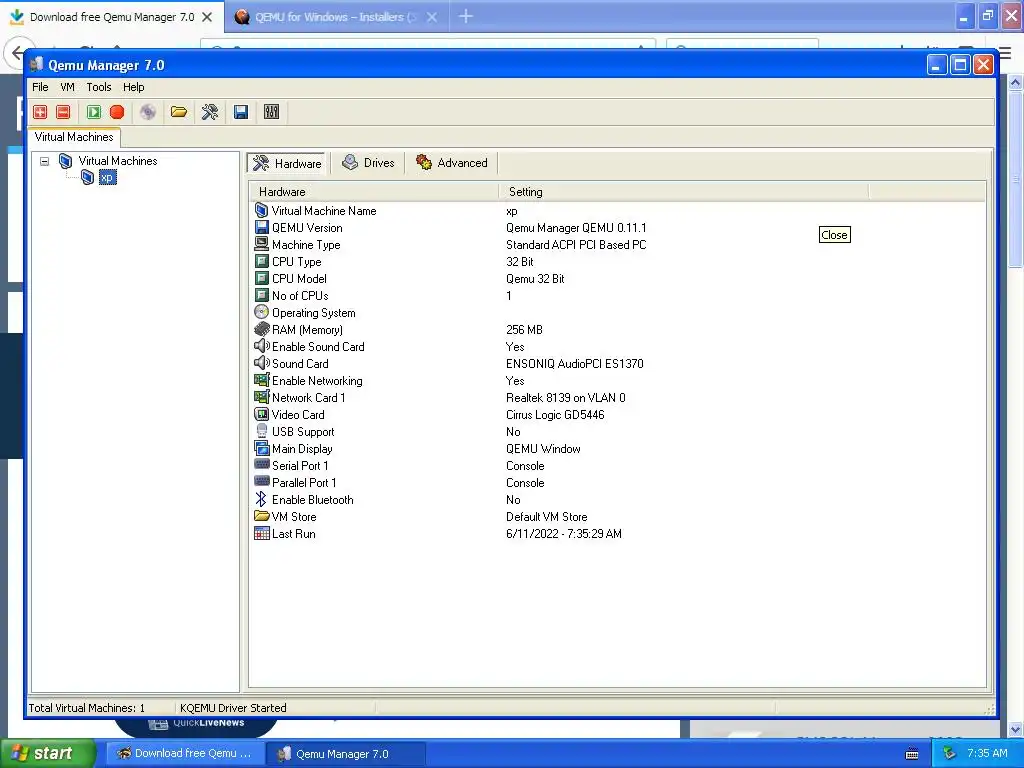
Task: Click the Windows start button
Action: click(48, 753)
